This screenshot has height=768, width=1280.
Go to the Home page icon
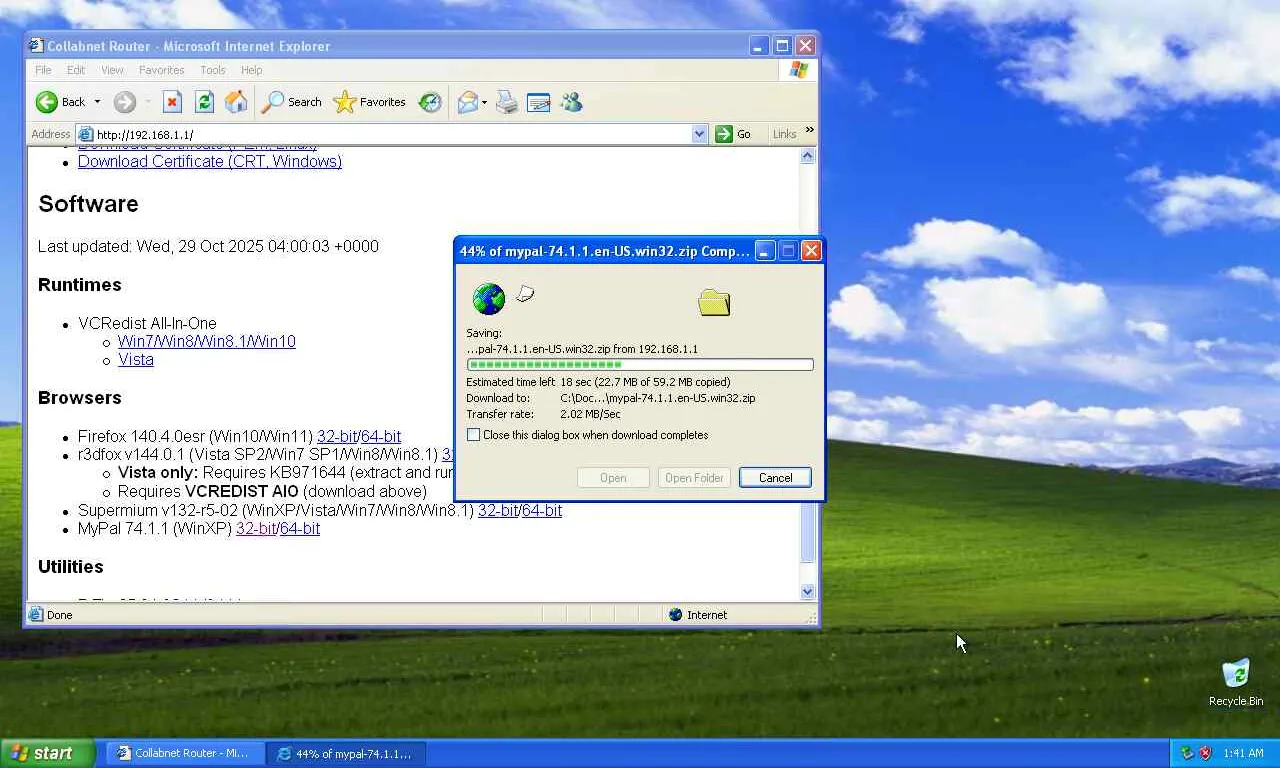click(x=236, y=102)
